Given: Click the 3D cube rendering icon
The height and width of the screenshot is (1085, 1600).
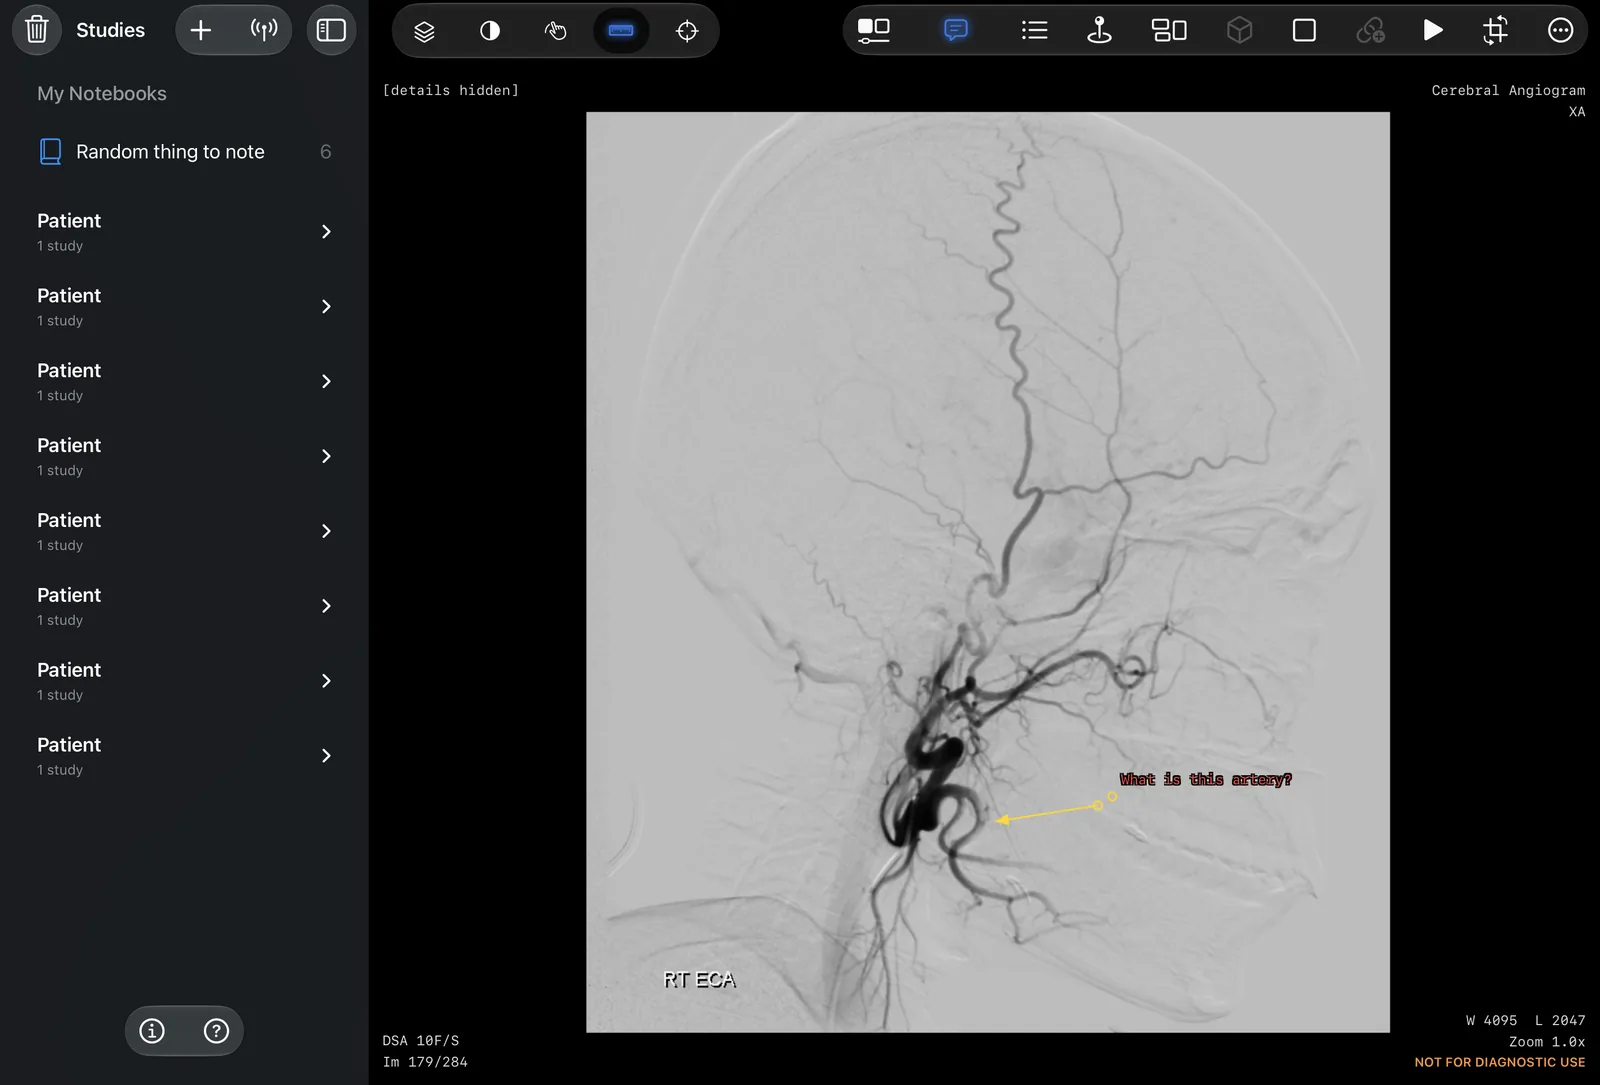Looking at the screenshot, I should 1240,31.
